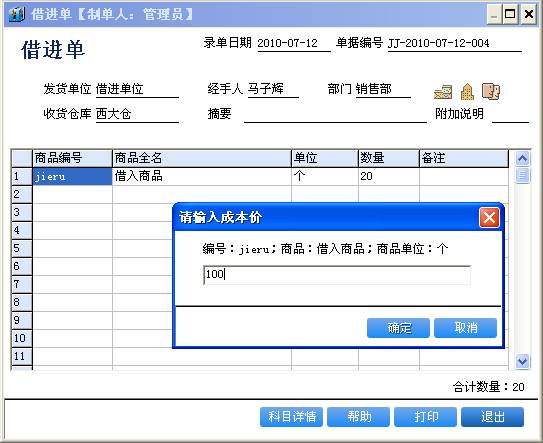Click the 退出 exit button

pyautogui.click(x=492, y=417)
